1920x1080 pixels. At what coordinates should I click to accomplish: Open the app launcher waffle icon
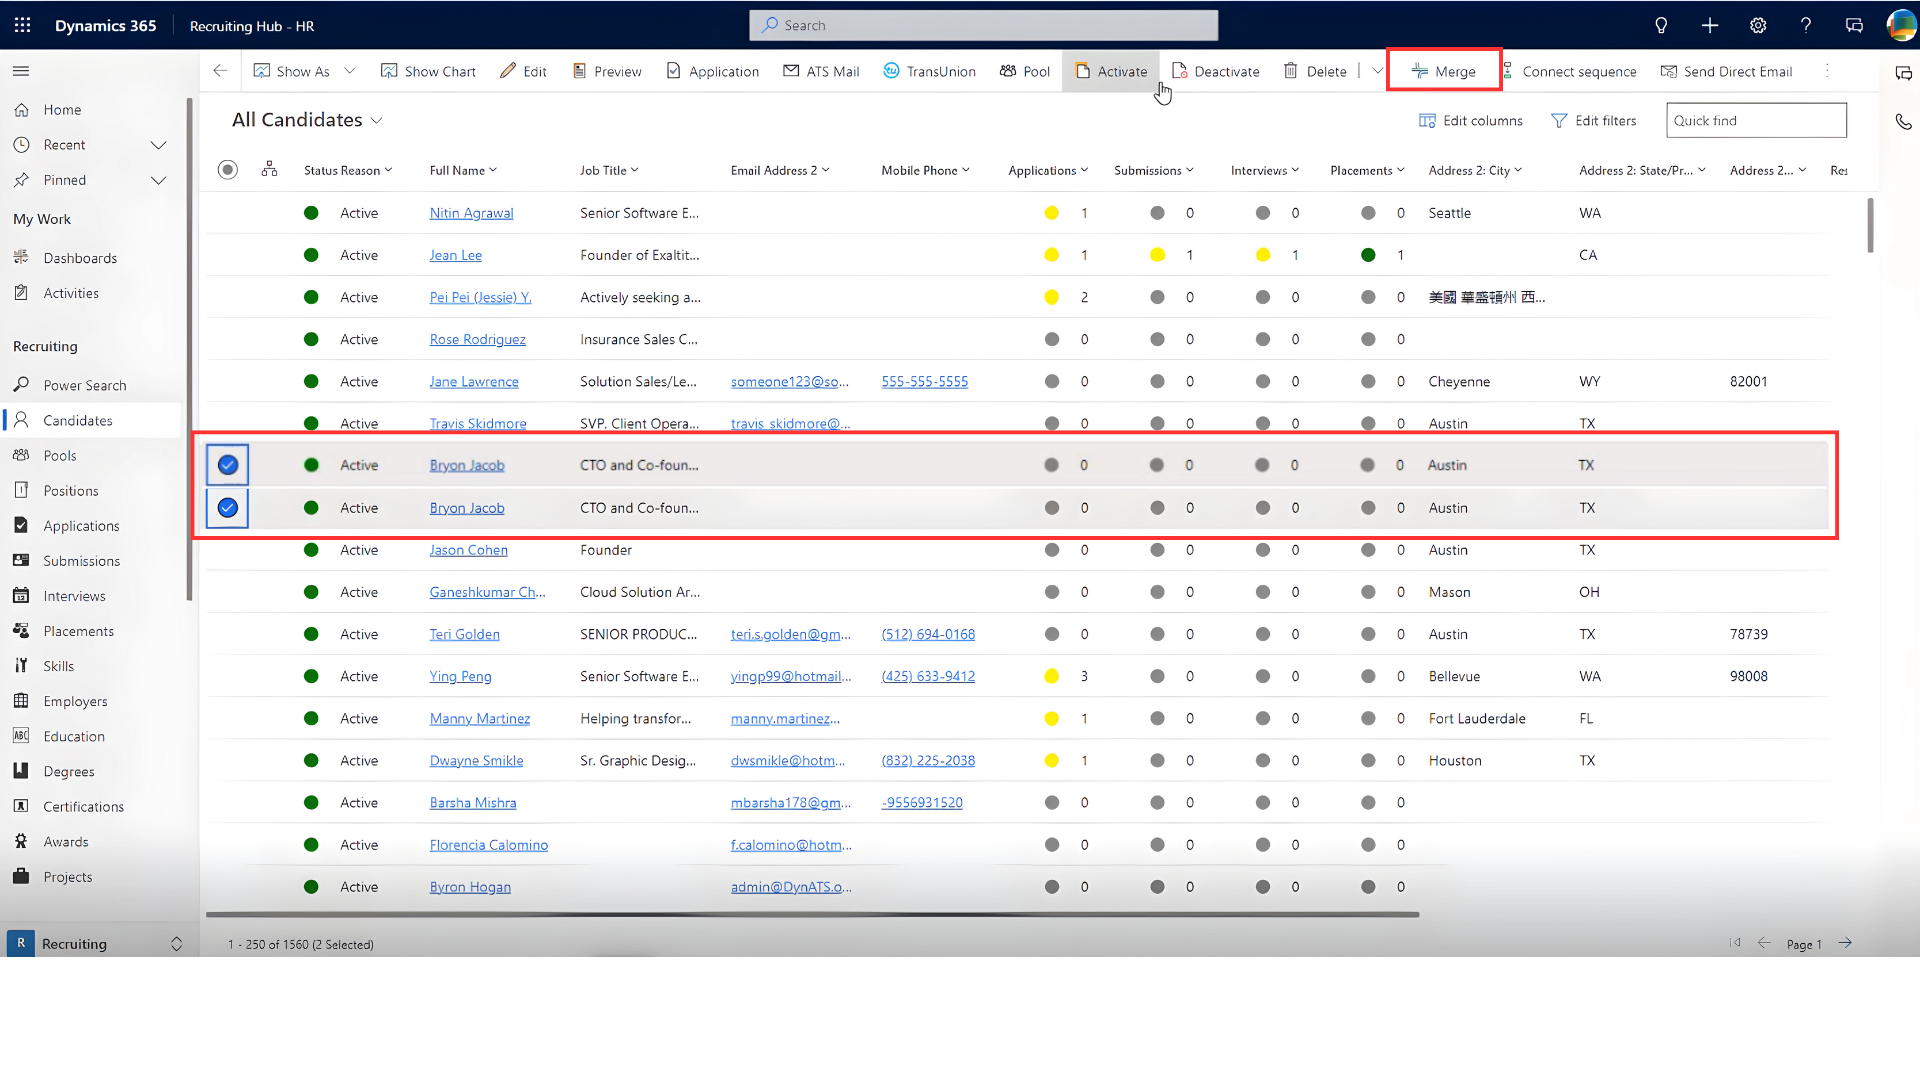pos(22,25)
